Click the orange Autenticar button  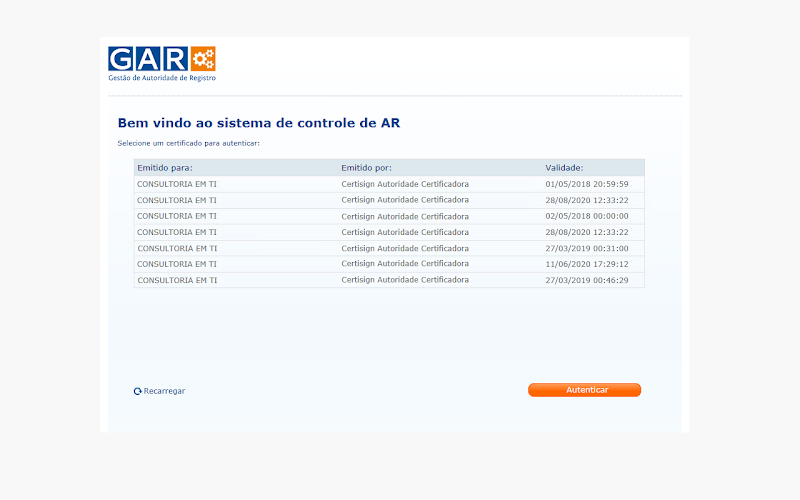click(584, 390)
